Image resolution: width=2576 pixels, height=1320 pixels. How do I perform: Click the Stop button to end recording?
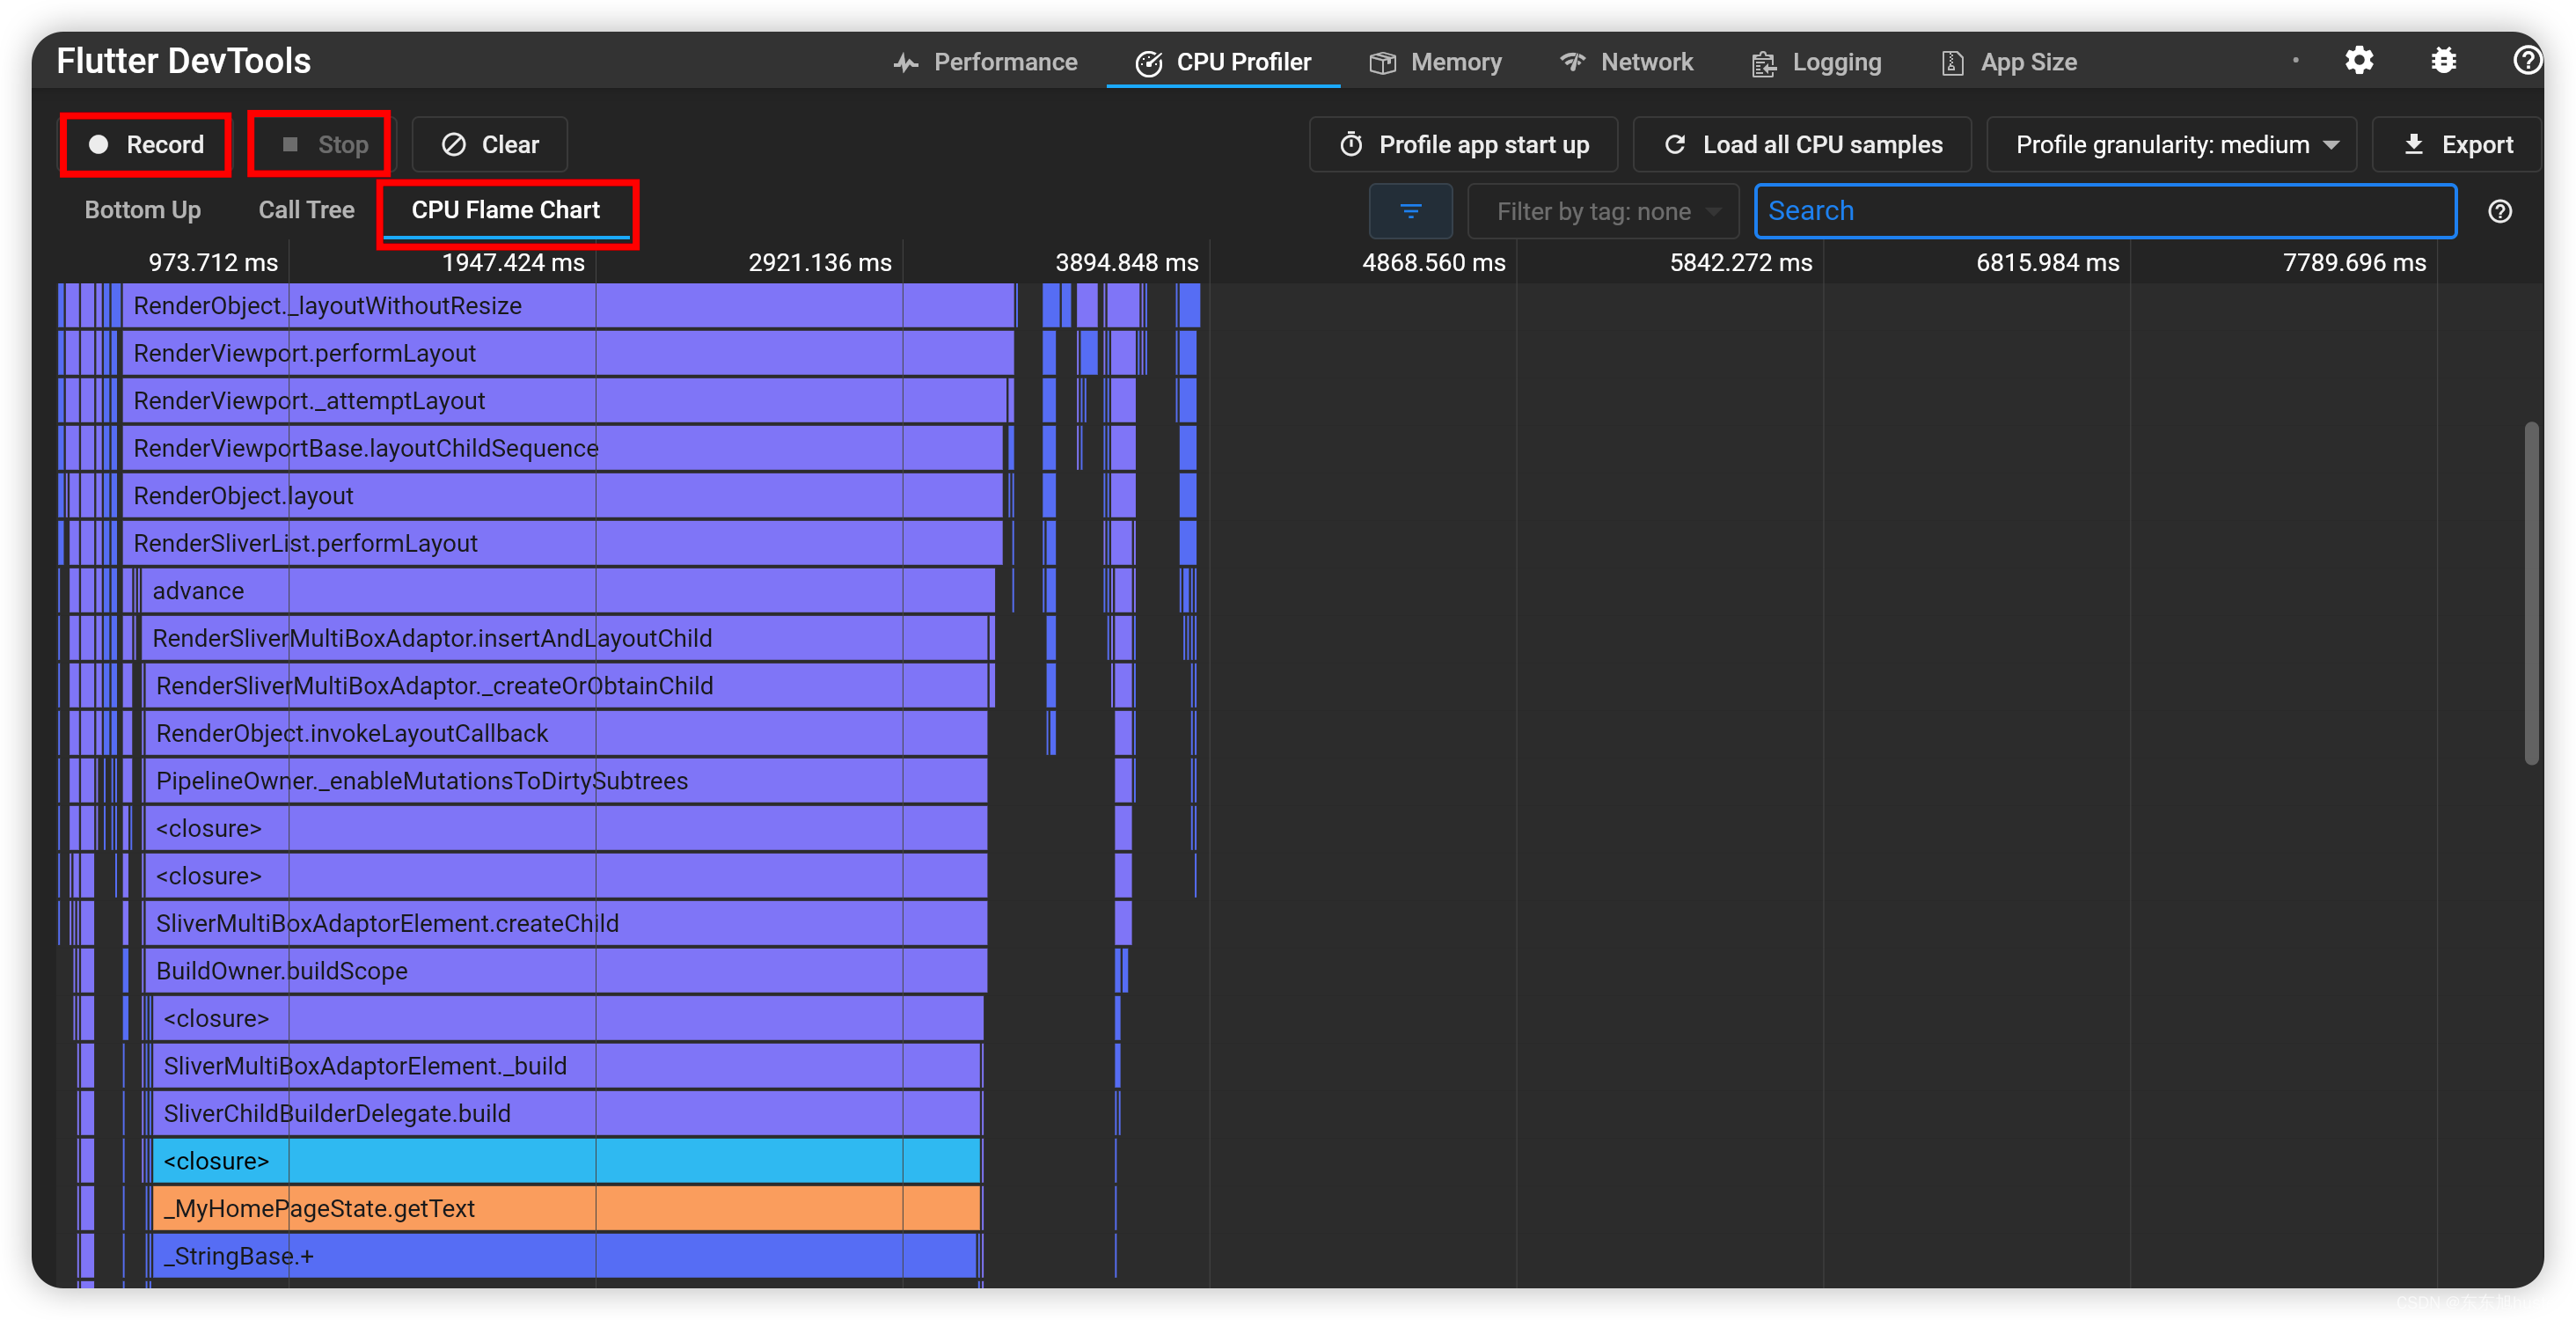point(318,143)
